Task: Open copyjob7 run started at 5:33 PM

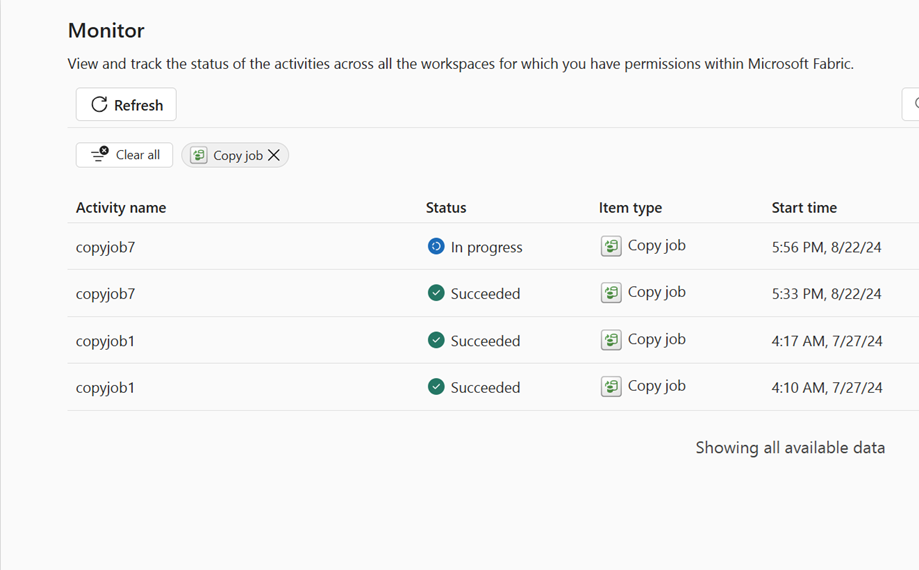Action: pyautogui.click(x=105, y=294)
